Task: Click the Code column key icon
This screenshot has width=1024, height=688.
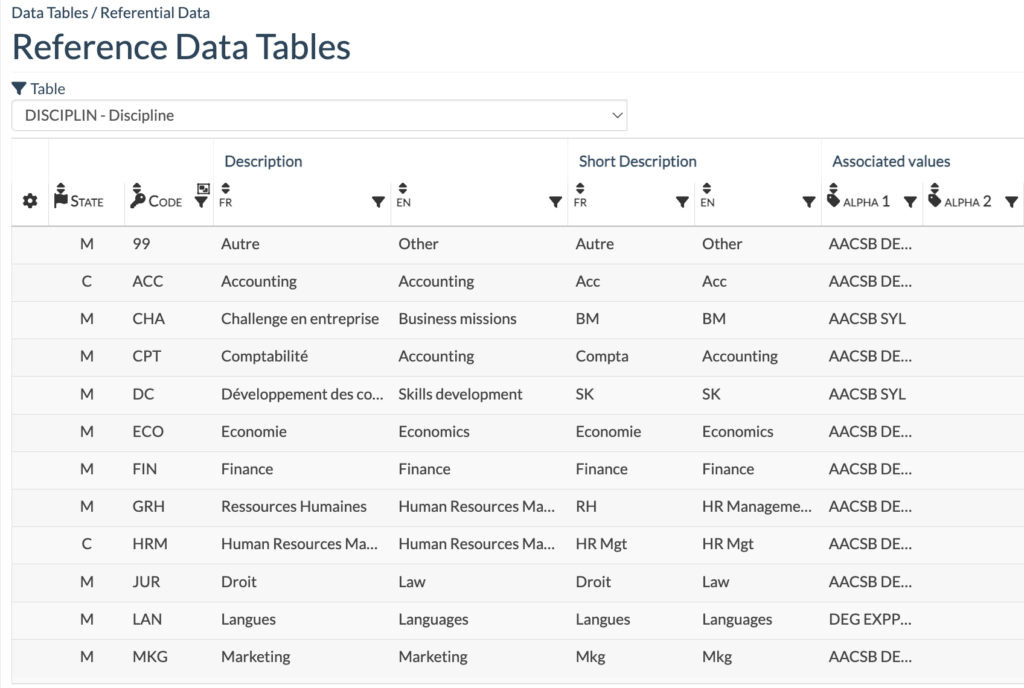Action: coord(138,200)
